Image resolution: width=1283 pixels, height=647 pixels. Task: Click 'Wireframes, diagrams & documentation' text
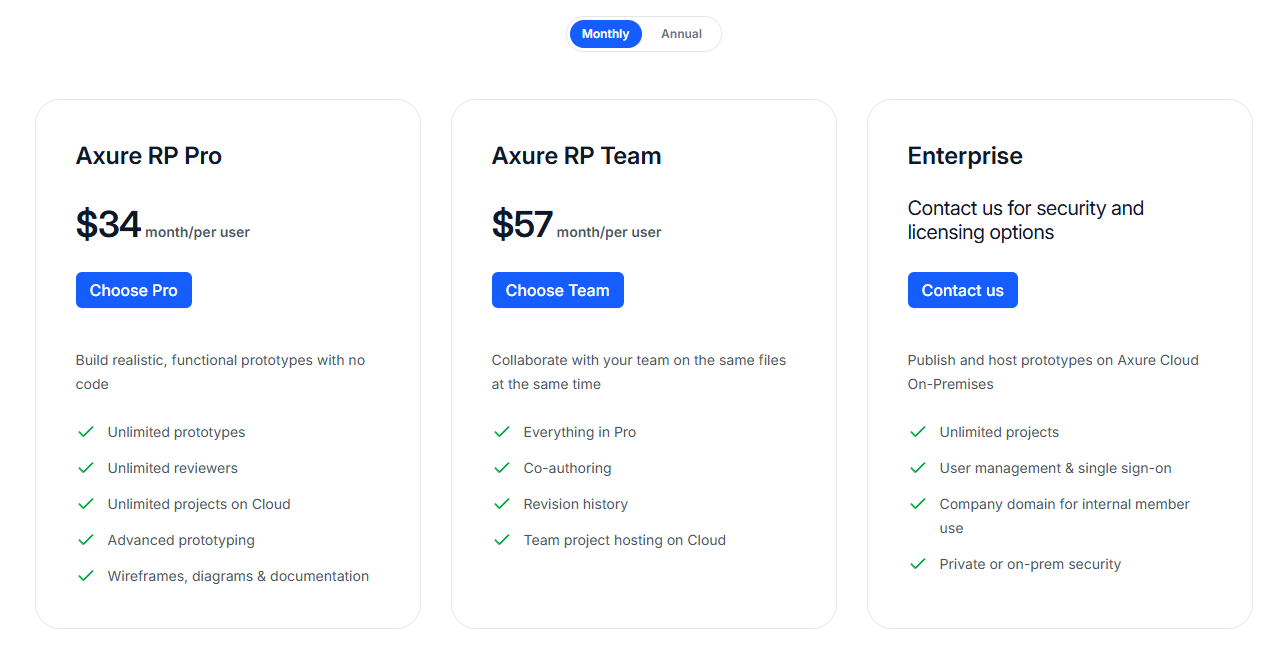click(238, 576)
